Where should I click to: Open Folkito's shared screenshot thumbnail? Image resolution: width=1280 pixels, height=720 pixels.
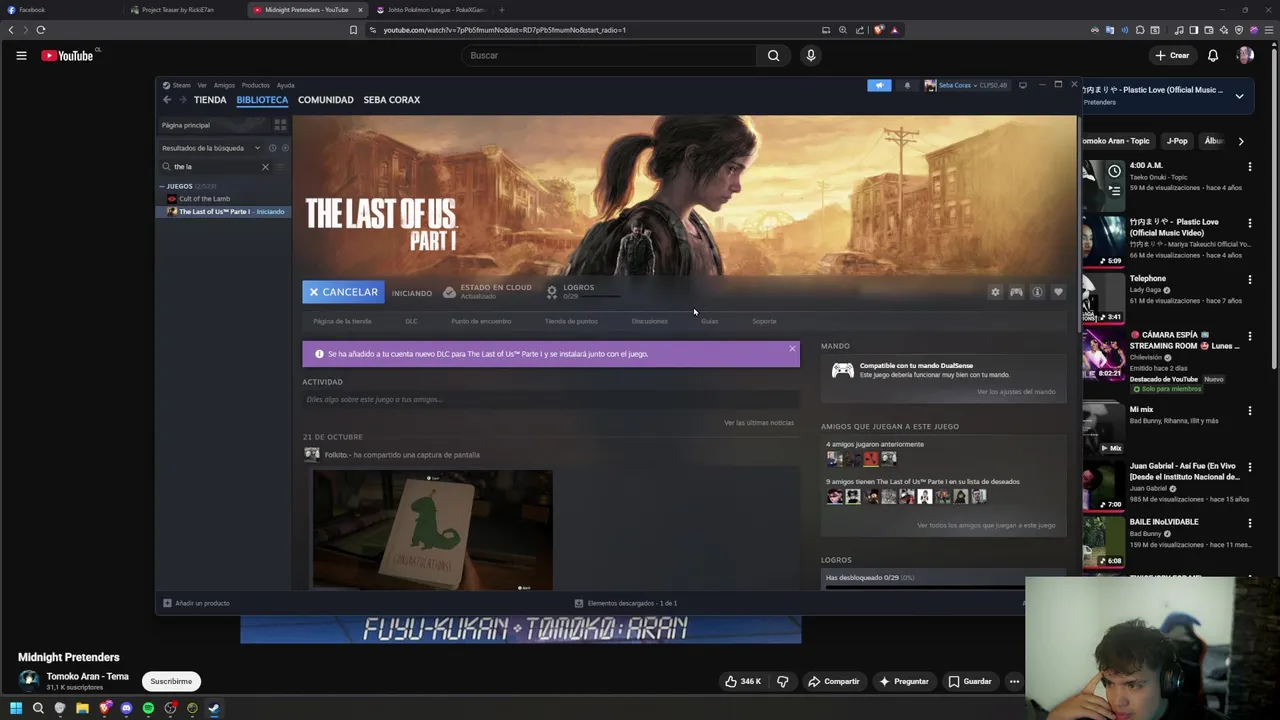click(x=432, y=529)
